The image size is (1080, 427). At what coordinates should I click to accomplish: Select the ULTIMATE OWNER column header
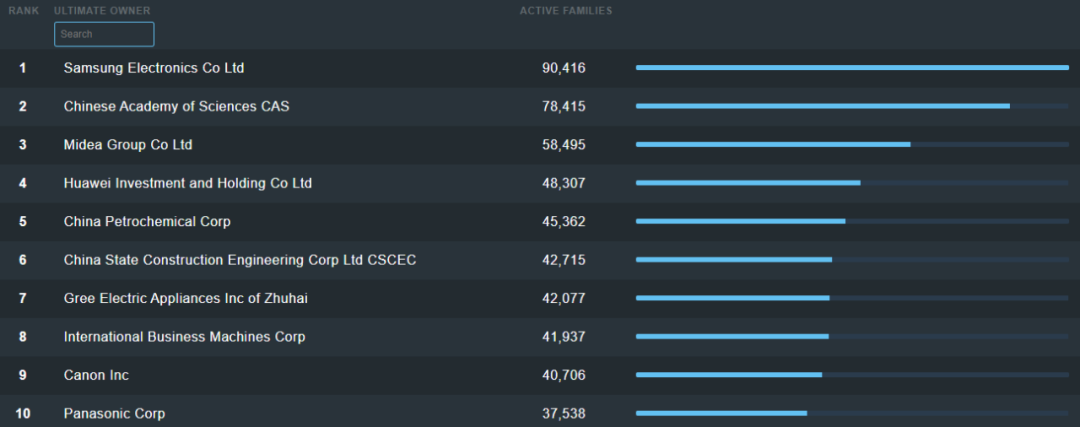point(102,11)
